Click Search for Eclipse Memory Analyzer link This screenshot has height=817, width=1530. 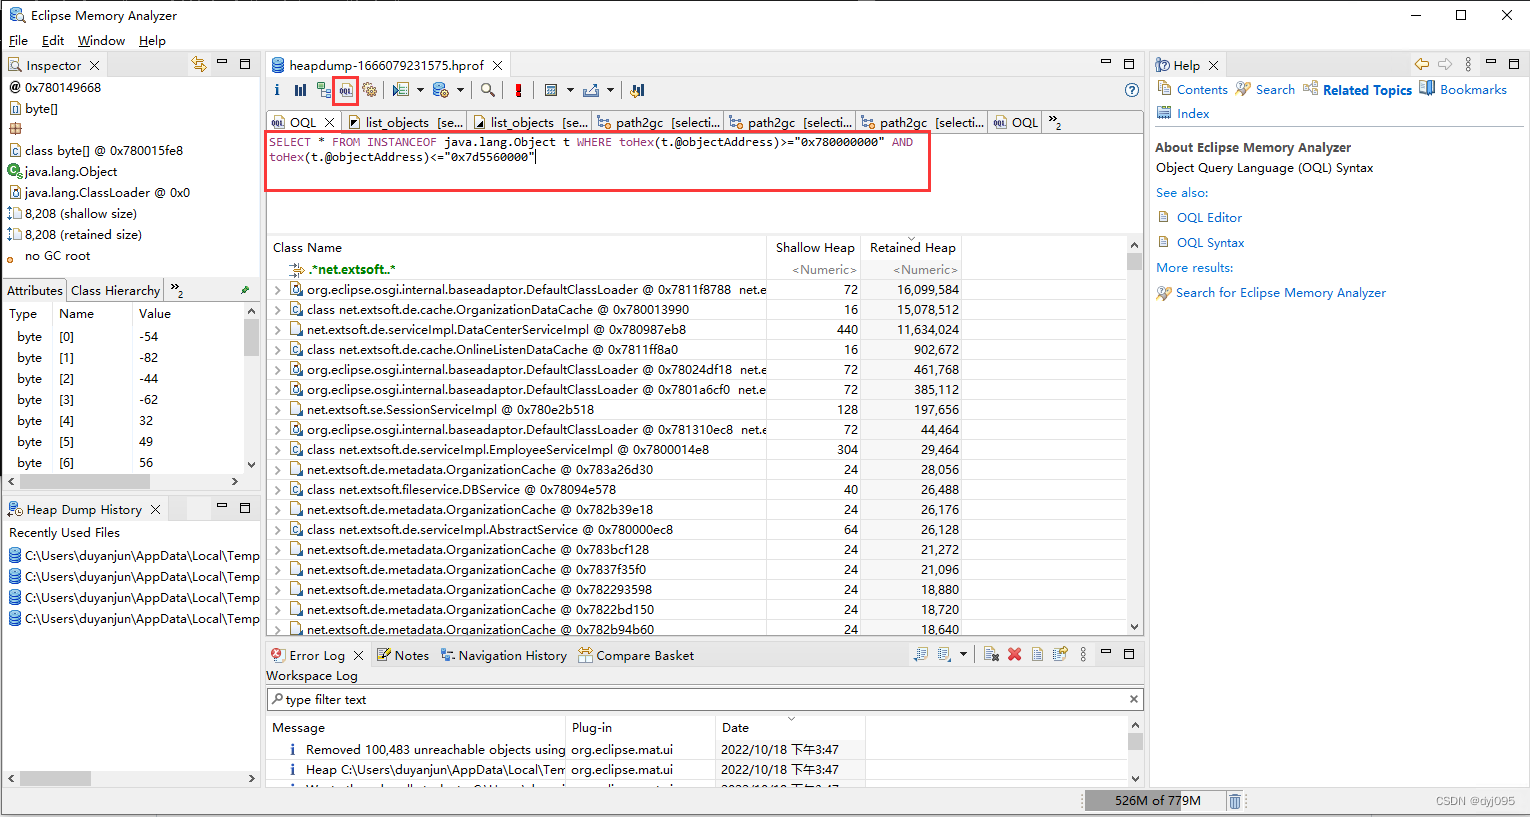(1280, 292)
